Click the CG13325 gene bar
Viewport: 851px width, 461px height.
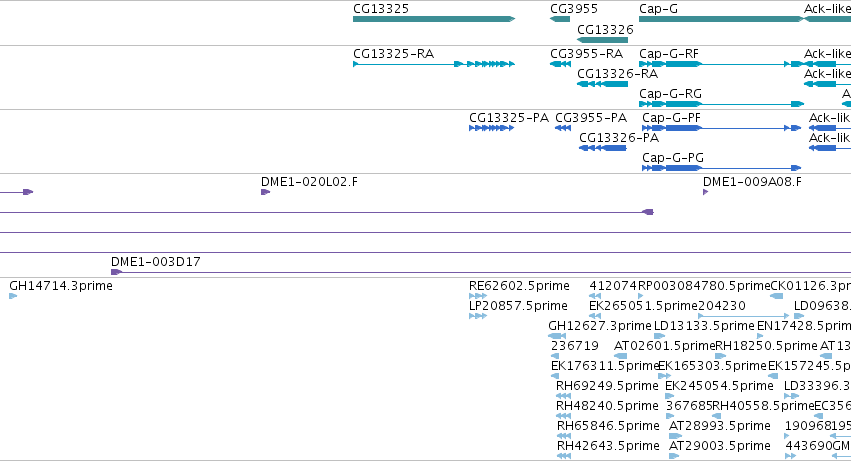(x=434, y=19)
